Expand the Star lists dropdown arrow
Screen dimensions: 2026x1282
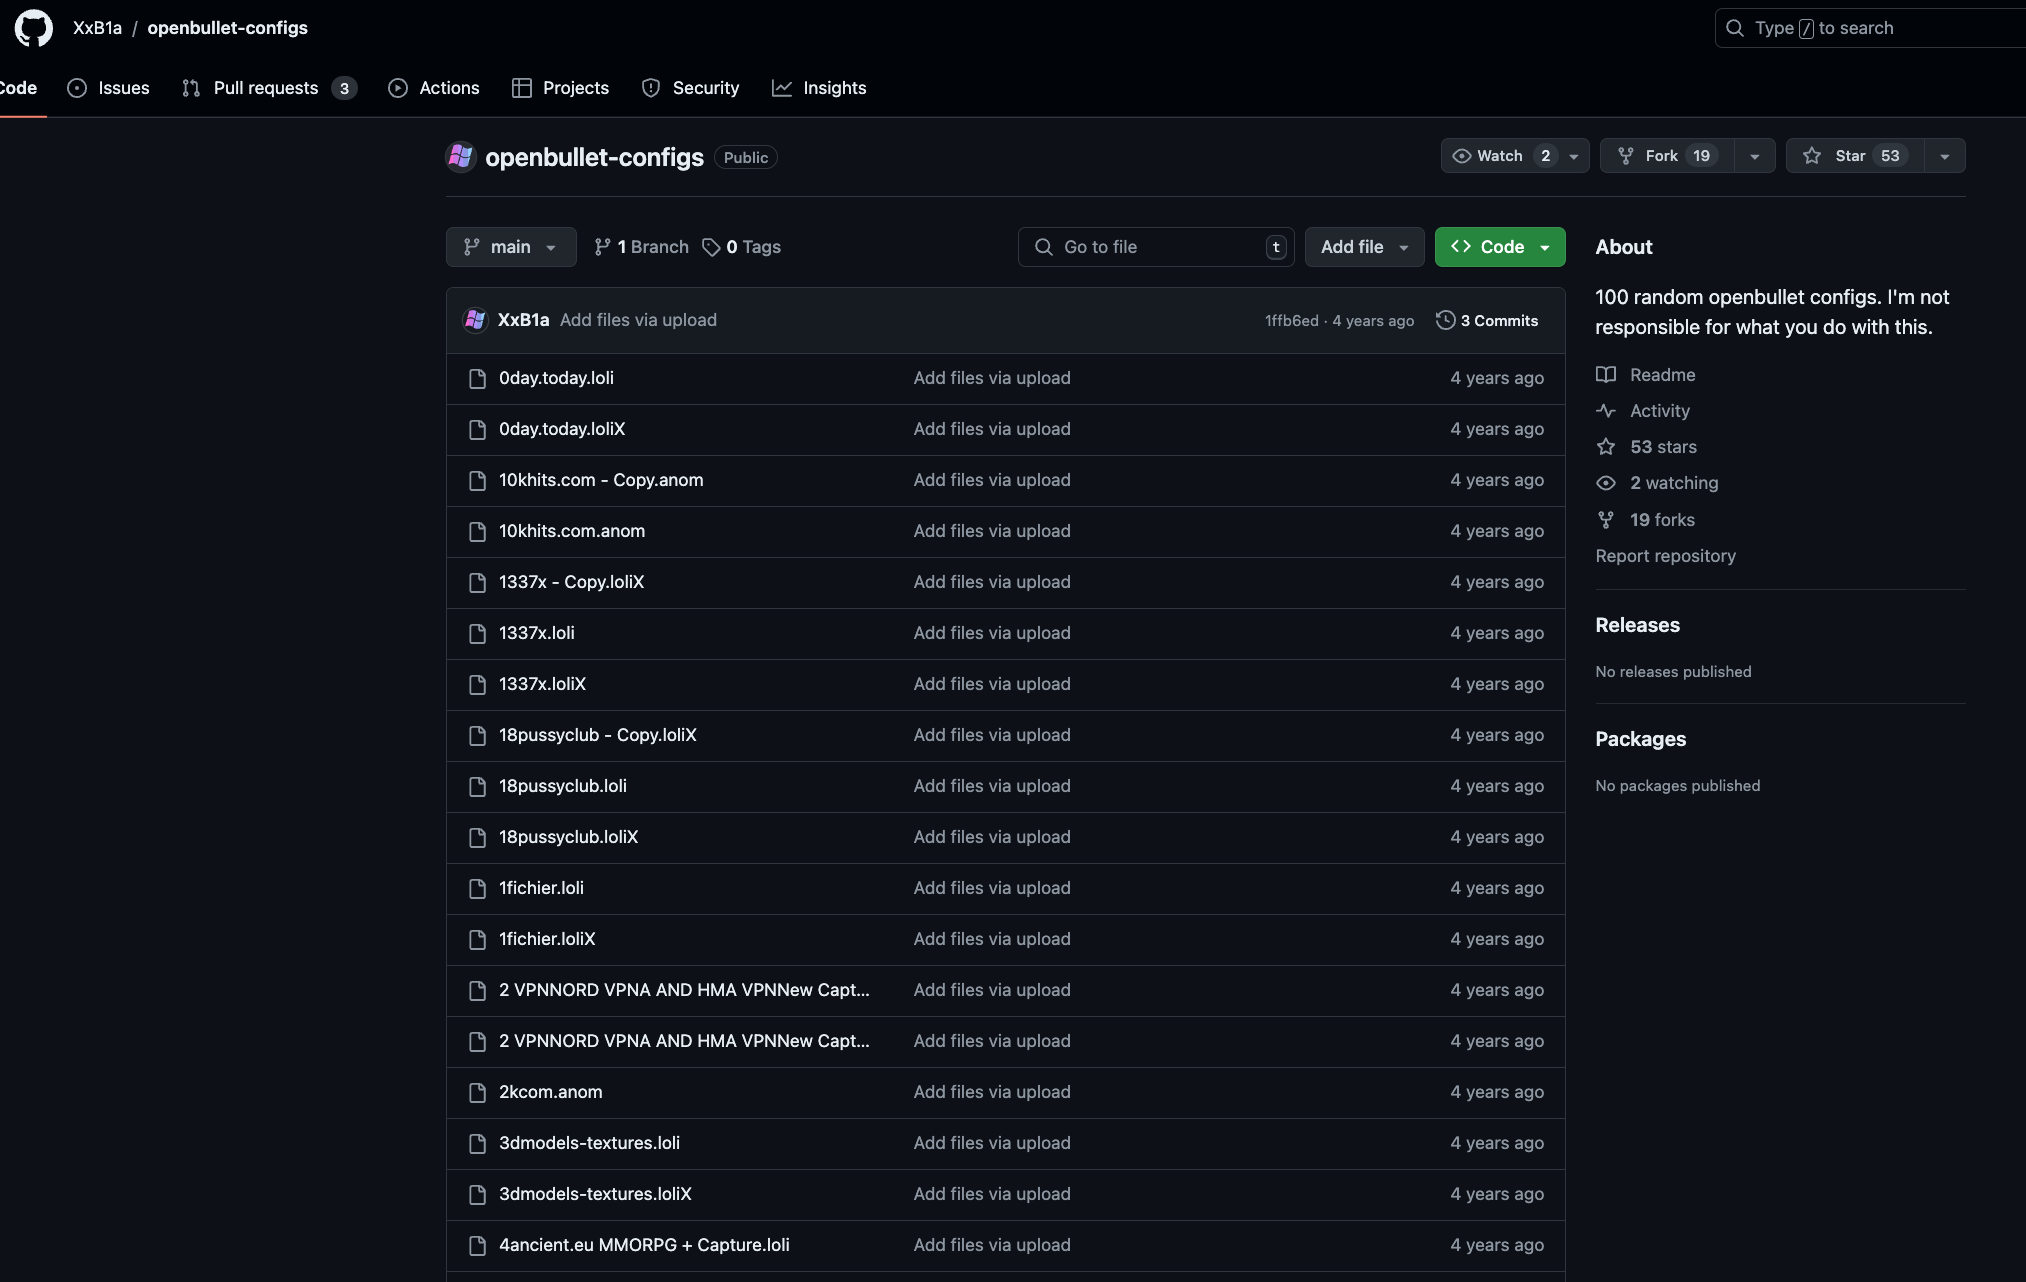click(x=1944, y=156)
